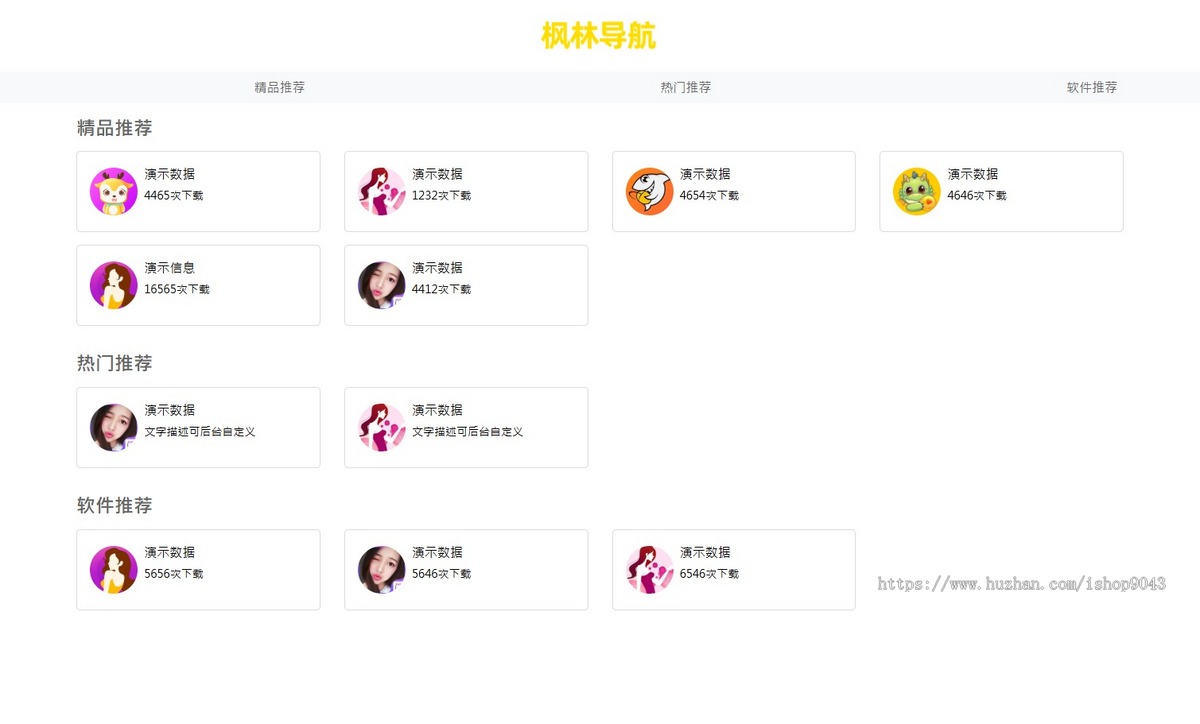Click the red-haired girl icon in 热门推荐

tap(381, 427)
